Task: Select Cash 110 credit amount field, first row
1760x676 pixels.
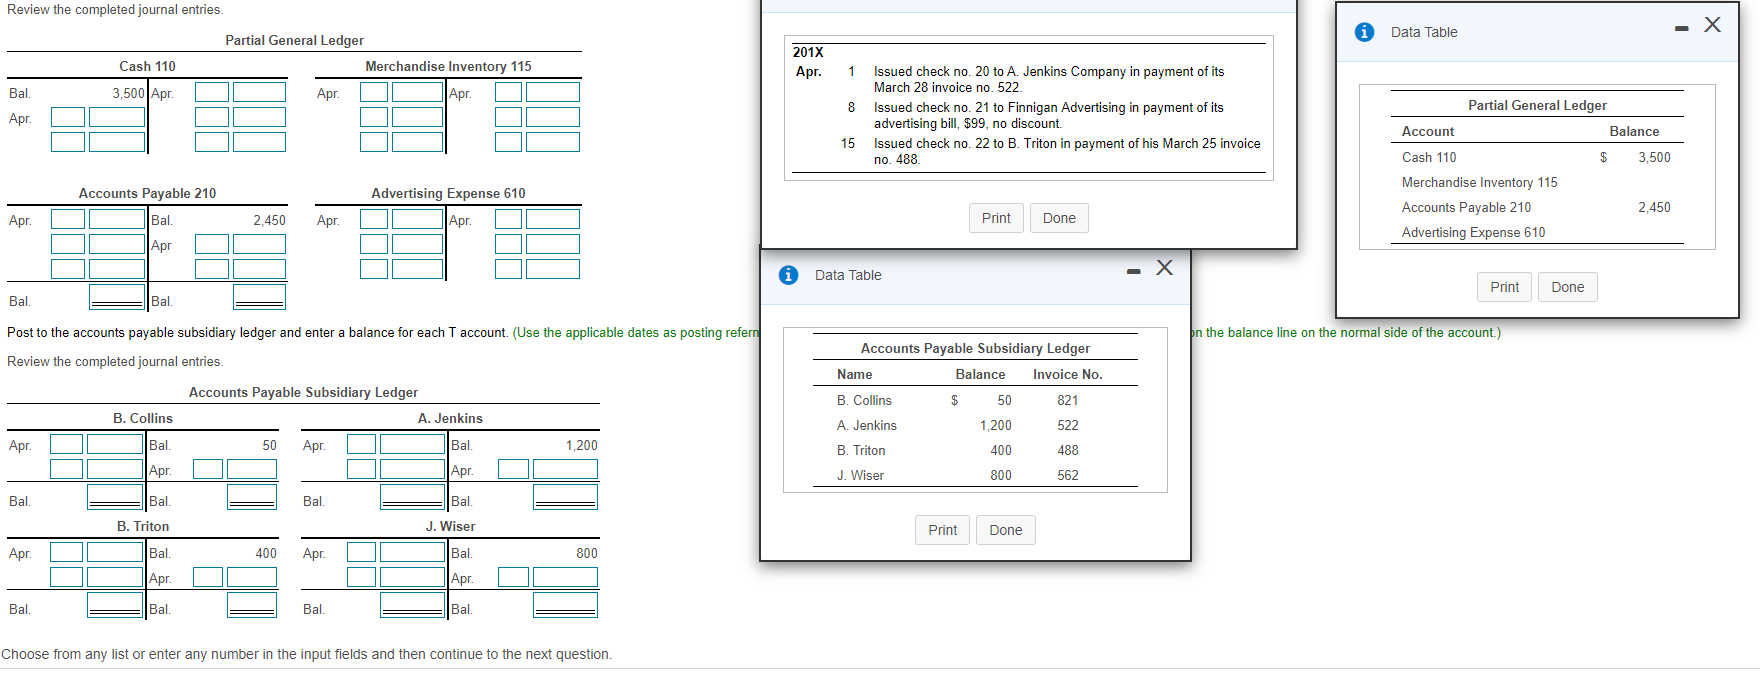Action: pyautogui.click(x=259, y=92)
